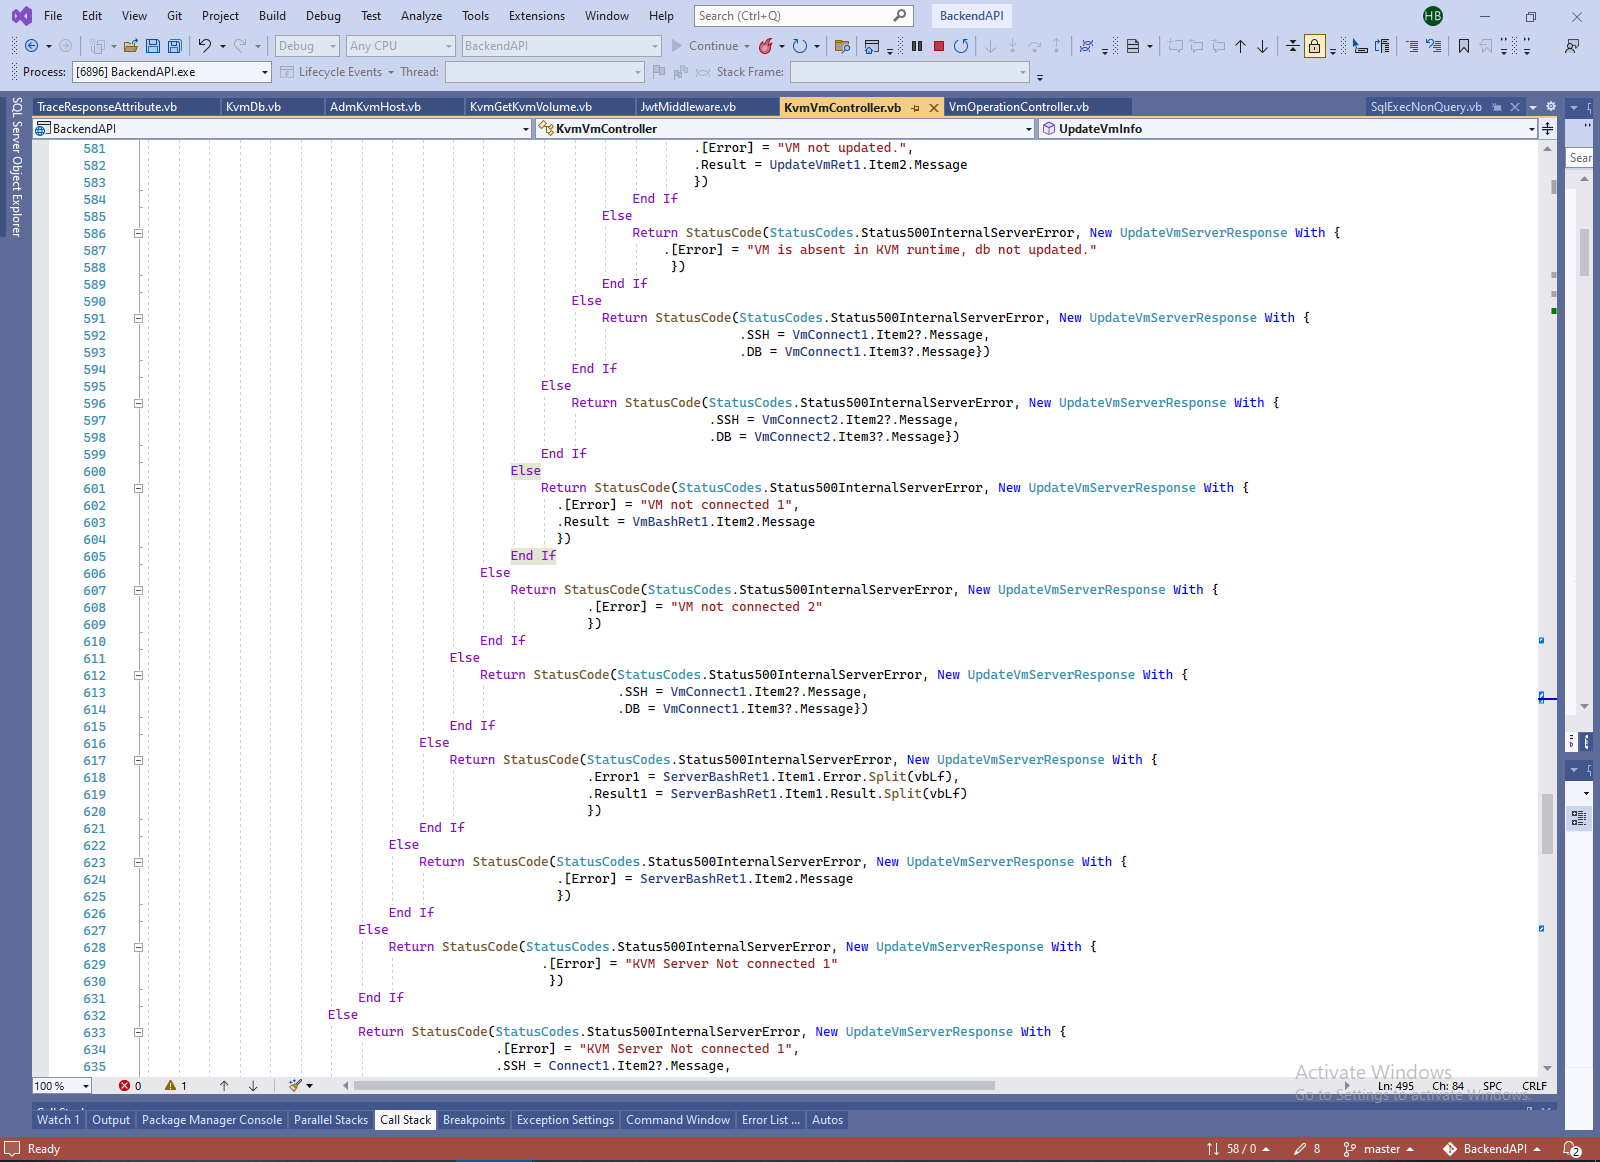Click the increase indent icon
The height and width of the screenshot is (1162, 1600).
1411,46
